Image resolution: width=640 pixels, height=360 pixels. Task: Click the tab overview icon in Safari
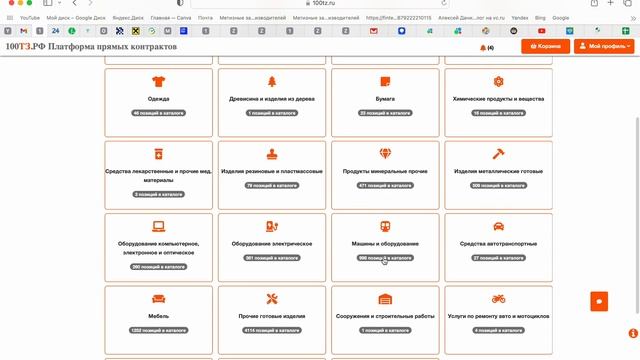tap(627, 3)
